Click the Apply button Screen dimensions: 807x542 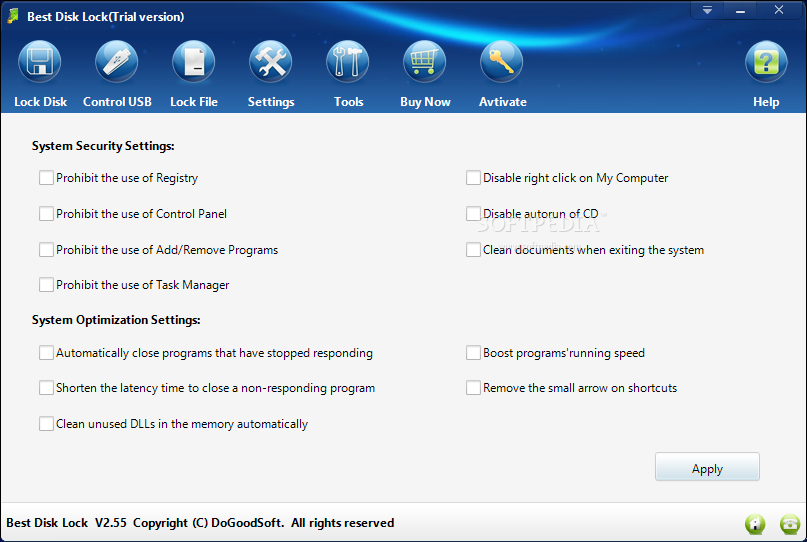pos(707,467)
